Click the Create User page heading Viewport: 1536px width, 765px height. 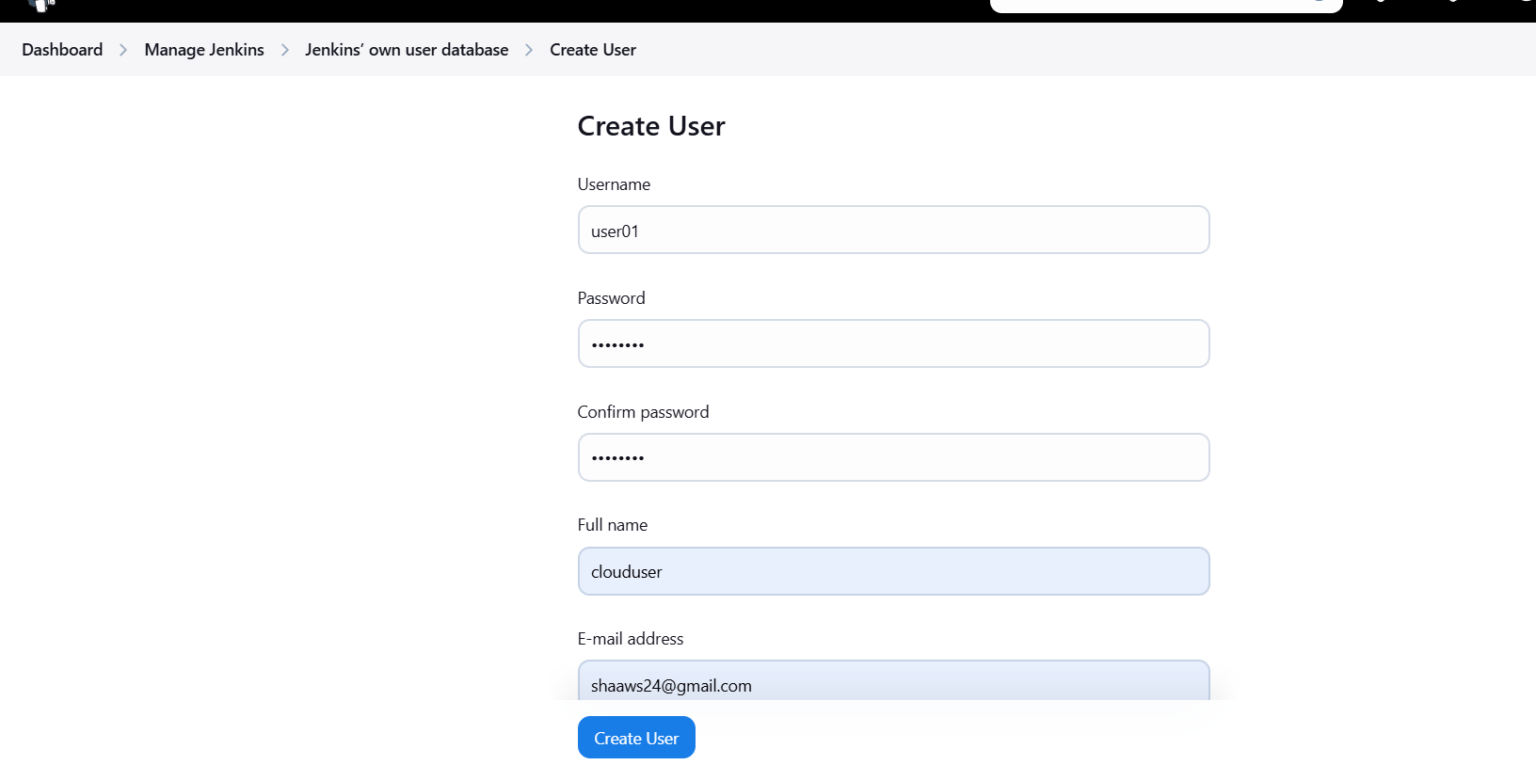click(650, 126)
